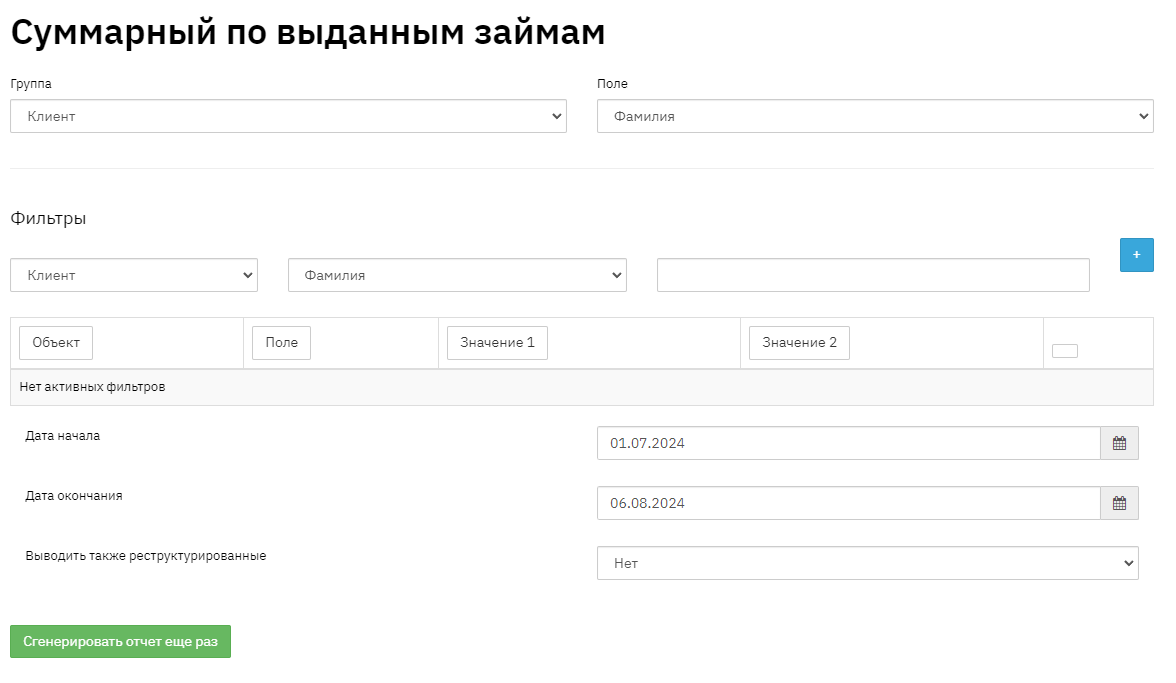The image size is (1176, 683).
Task: Open the Группа dropdown at top
Action: [288, 116]
